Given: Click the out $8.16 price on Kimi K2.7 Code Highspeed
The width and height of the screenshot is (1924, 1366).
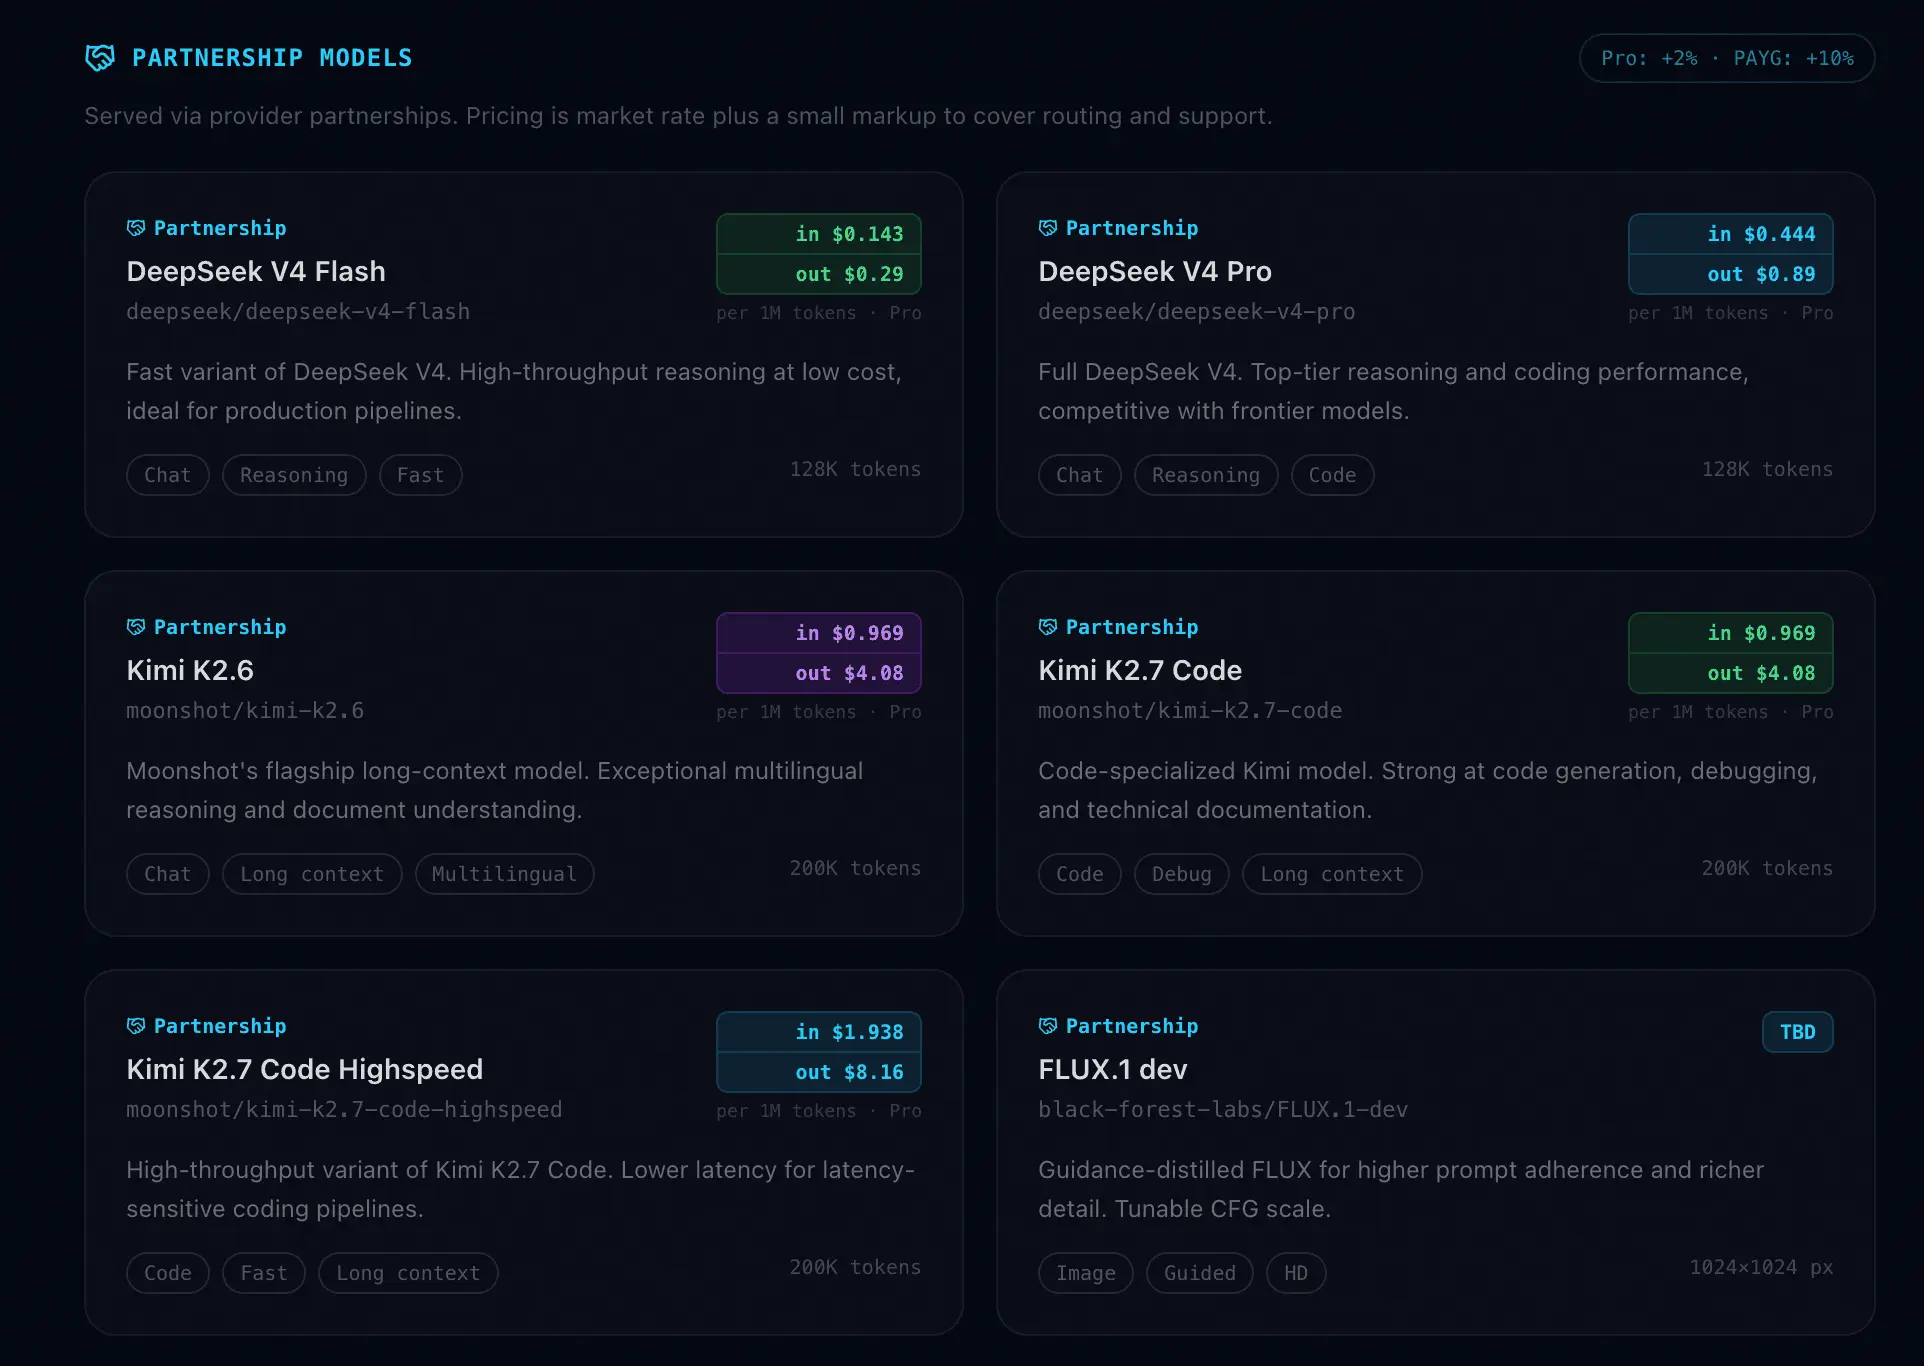Looking at the screenshot, I should pyautogui.click(x=819, y=1072).
